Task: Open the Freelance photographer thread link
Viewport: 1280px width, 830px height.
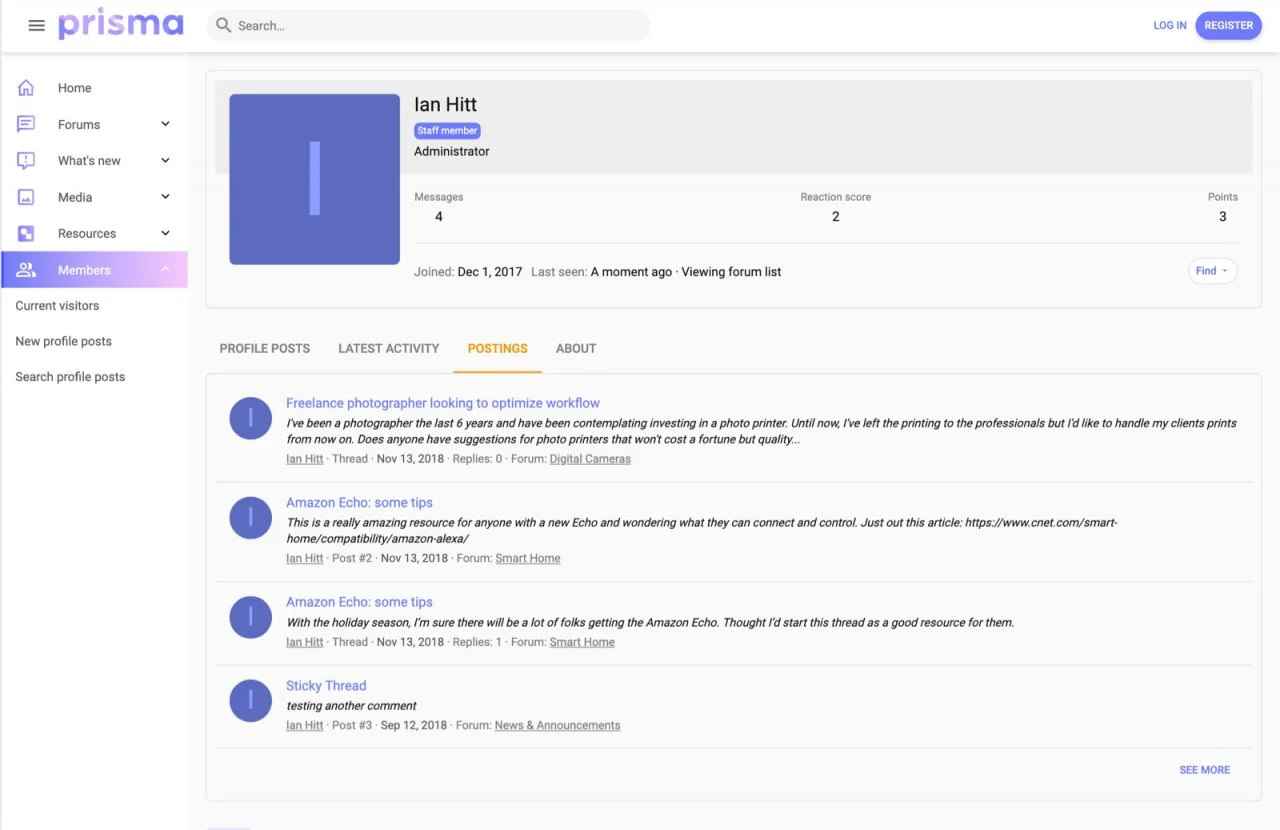Action: coord(442,403)
